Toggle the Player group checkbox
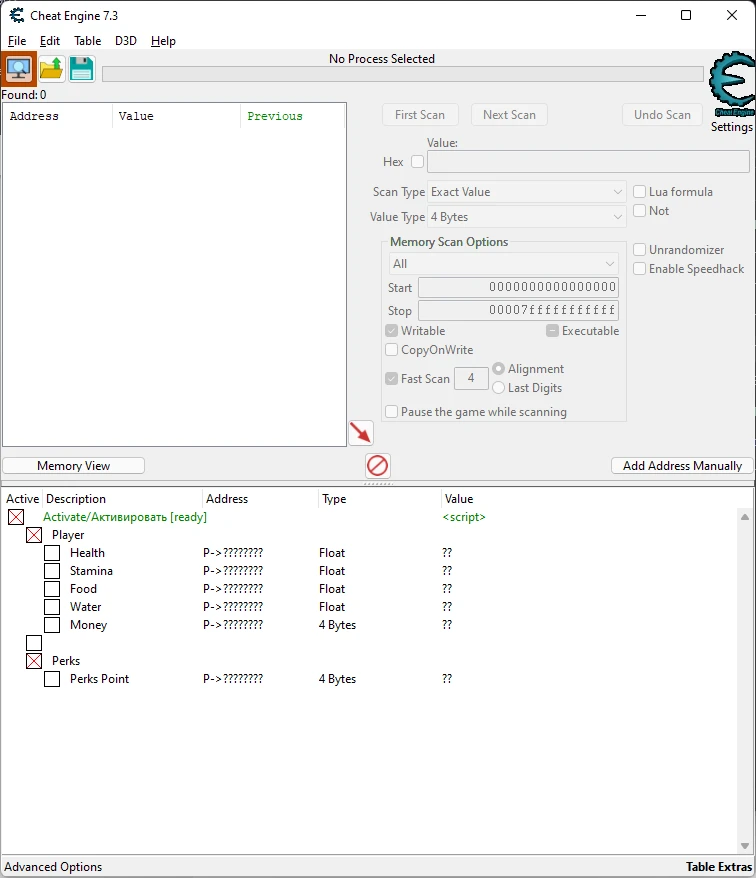 pyautogui.click(x=34, y=535)
